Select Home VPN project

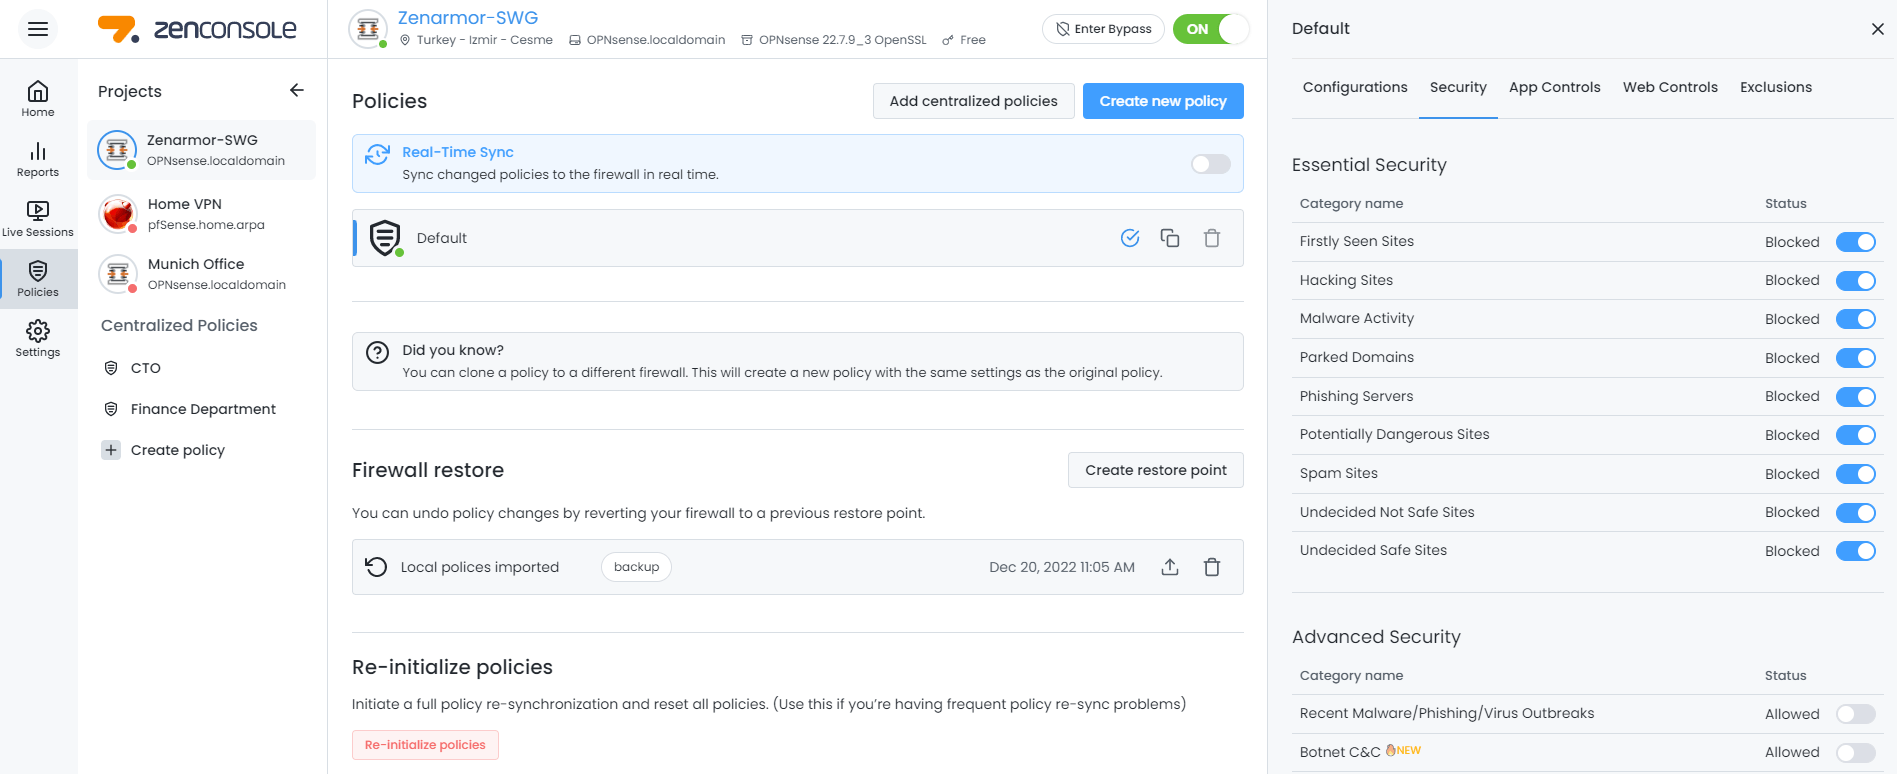coord(201,213)
